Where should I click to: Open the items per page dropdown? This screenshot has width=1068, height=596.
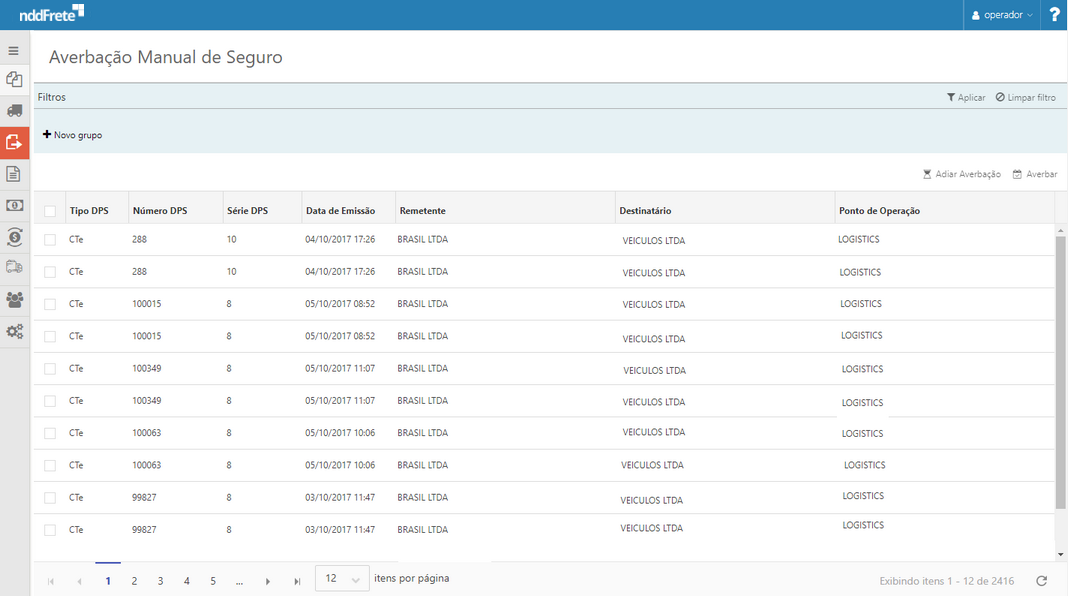point(342,579)
